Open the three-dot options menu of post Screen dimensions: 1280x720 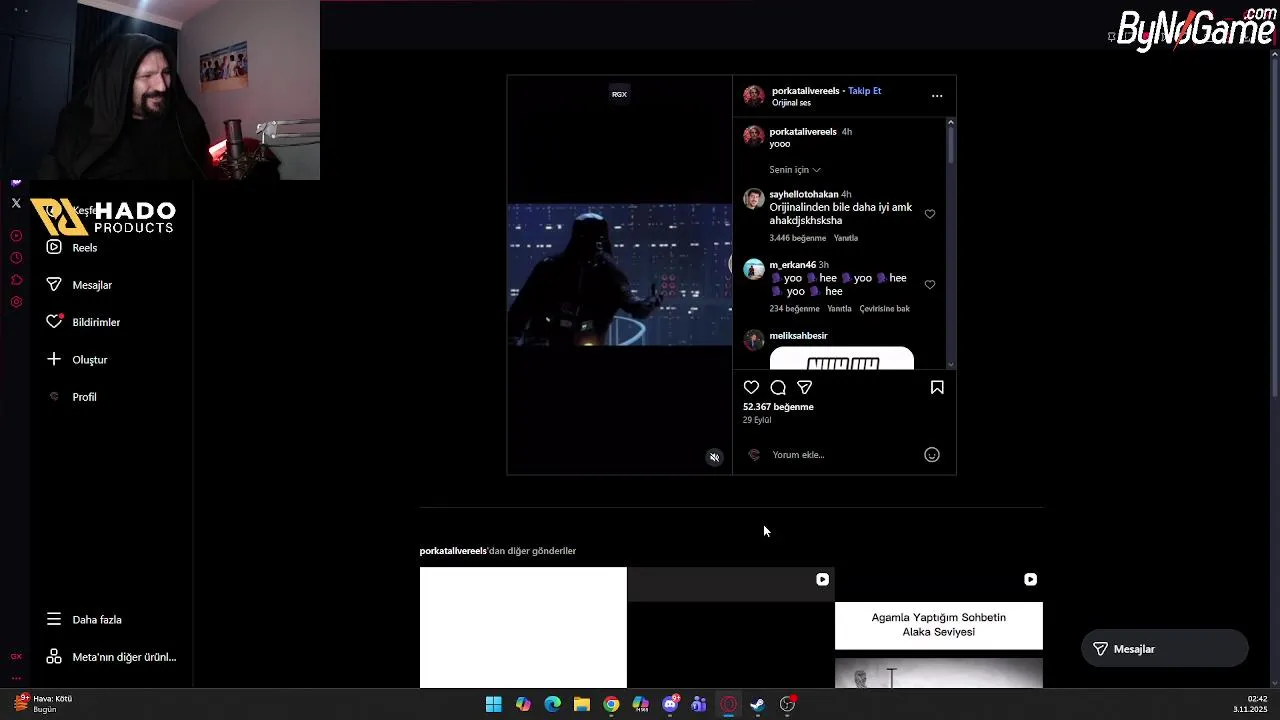tap(937, 96)
